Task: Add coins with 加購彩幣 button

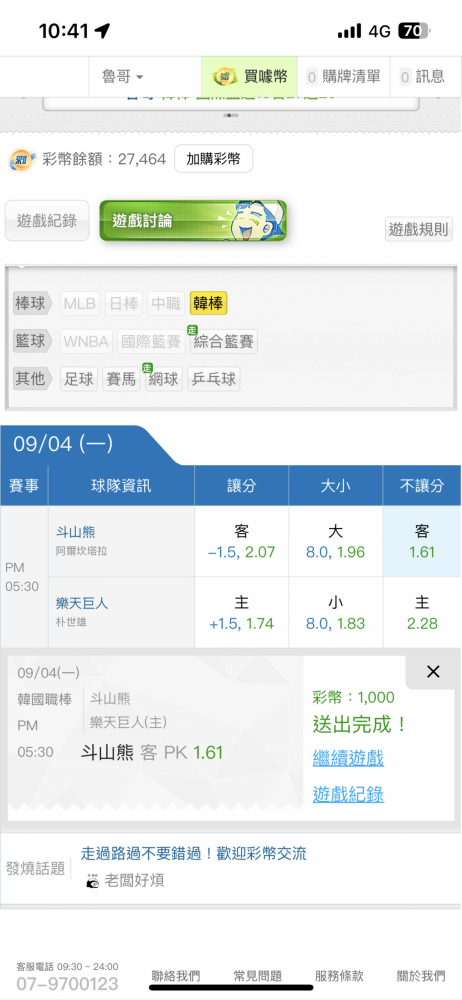Action: (x=213, y=159)
